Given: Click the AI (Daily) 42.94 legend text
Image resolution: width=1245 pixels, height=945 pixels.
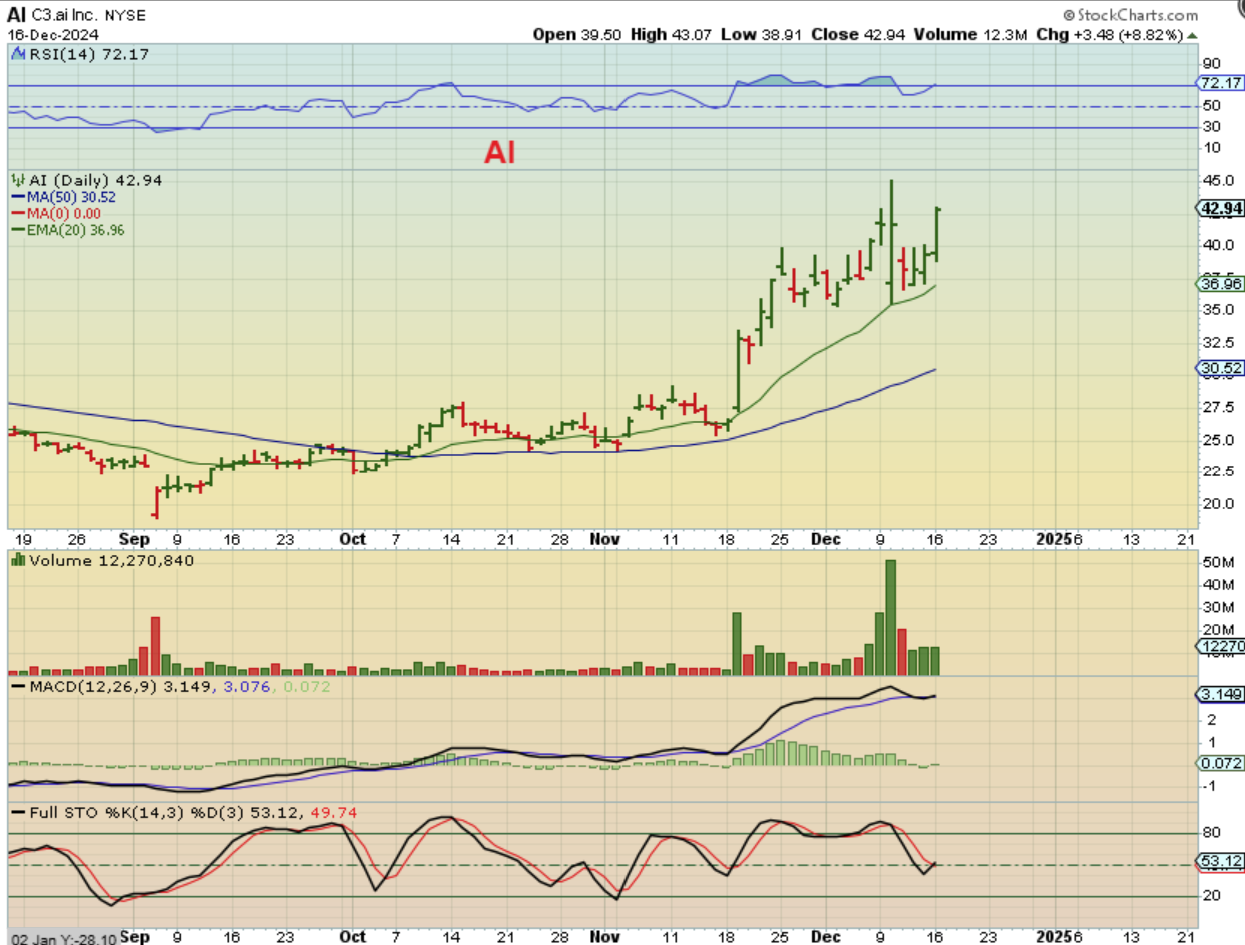Looking at the screenshot, I should pos(95,180).
